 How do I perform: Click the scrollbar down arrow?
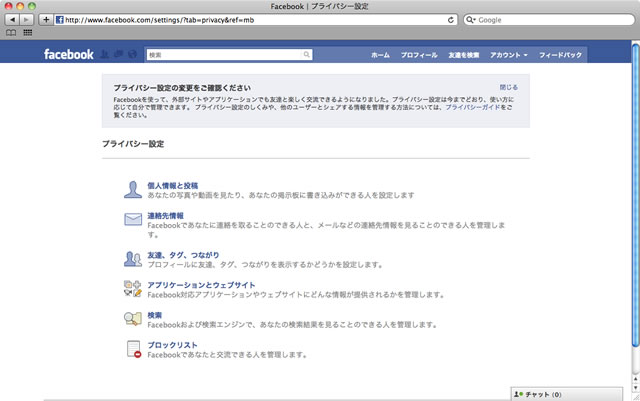636,388
